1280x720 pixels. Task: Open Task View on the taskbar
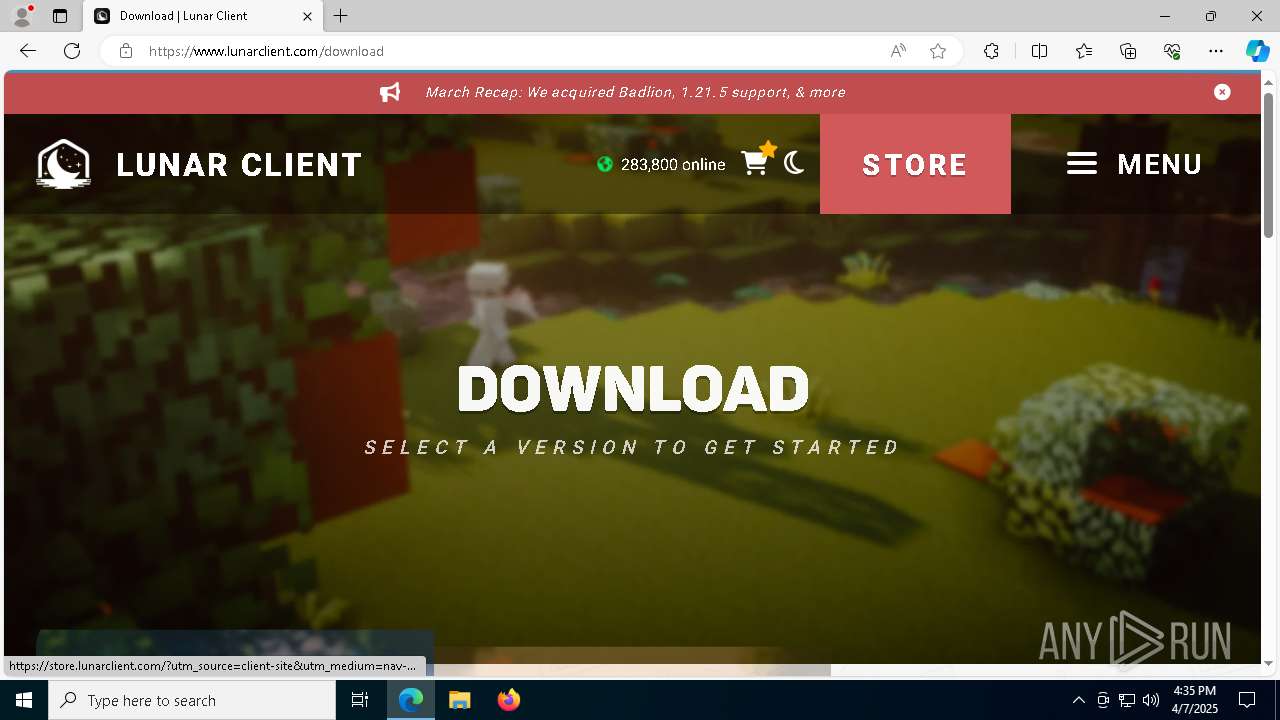[360, 700]
